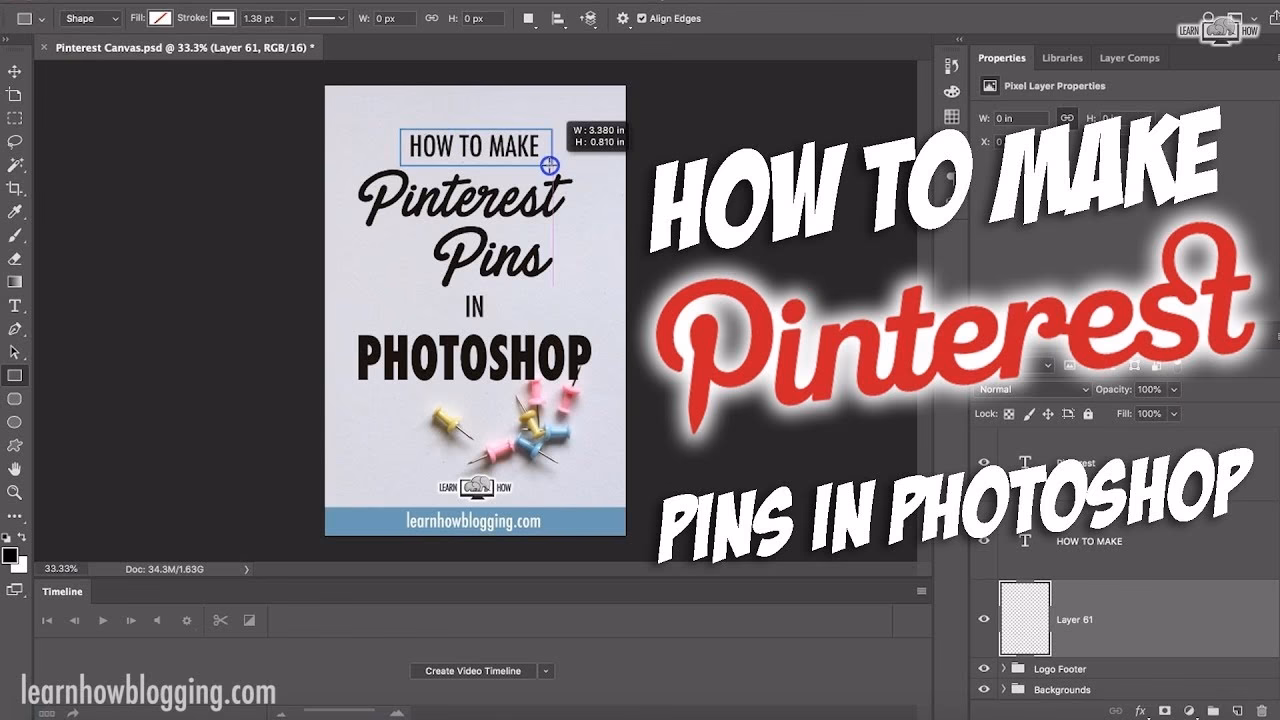Open the Opacity dropdown arrow
The width and height of the screenshot is (1280, 720).
pyautogui.click(x=1172, y=389)
